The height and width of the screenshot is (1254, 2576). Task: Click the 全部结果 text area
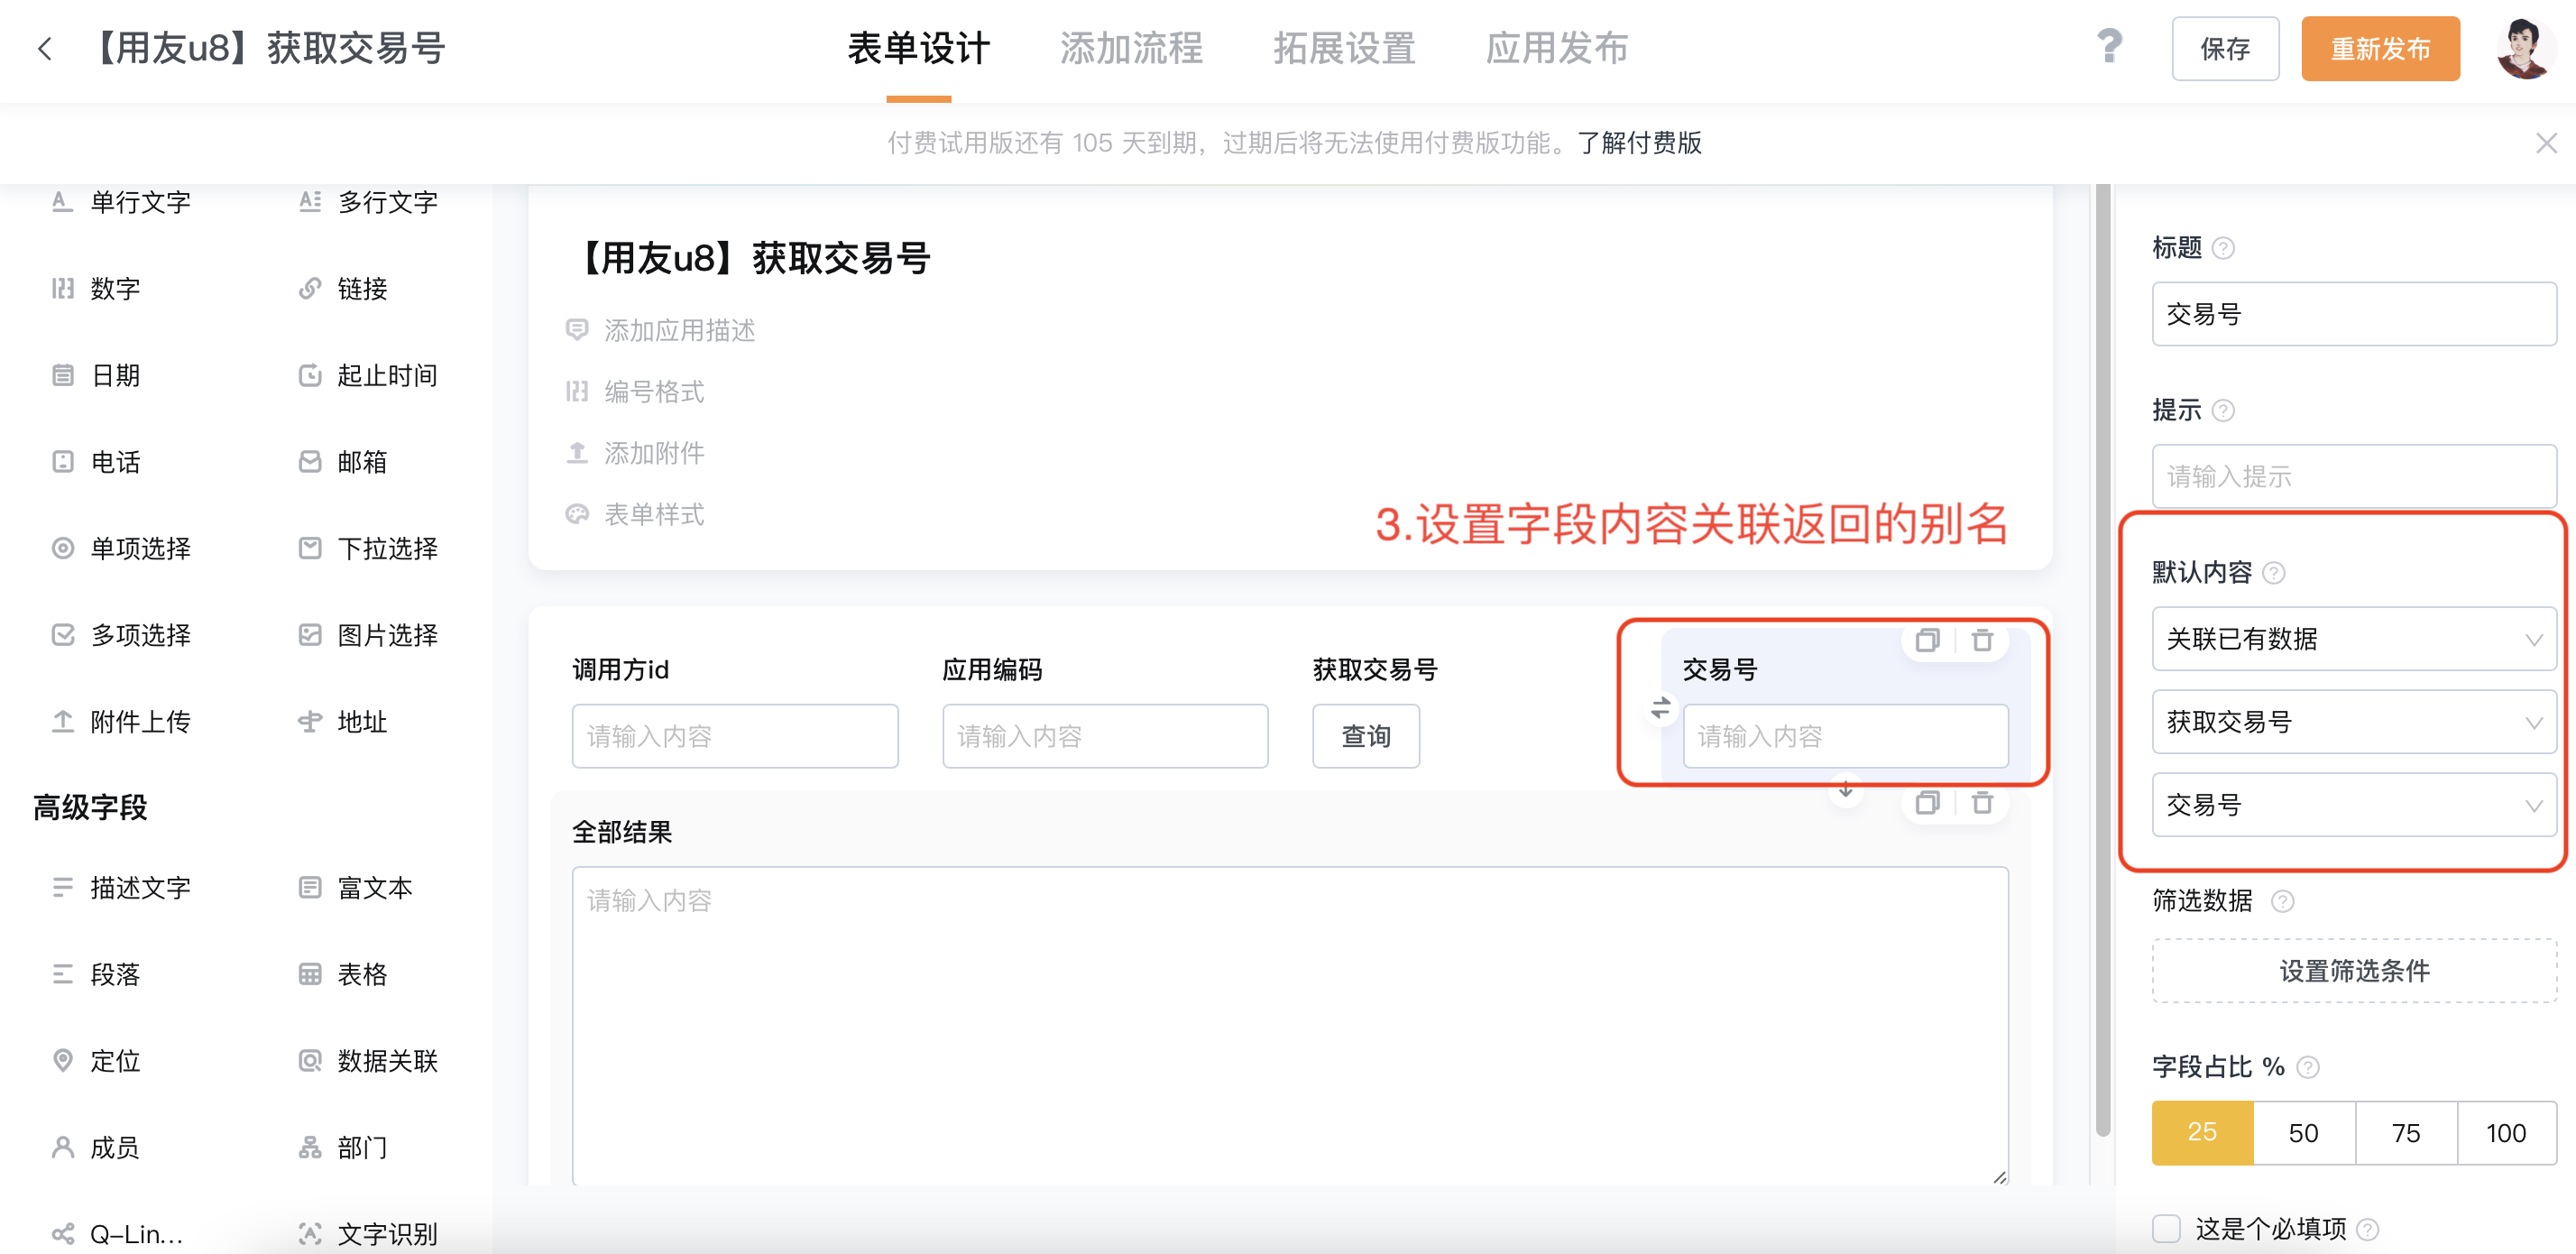tap(1290, 1026)
